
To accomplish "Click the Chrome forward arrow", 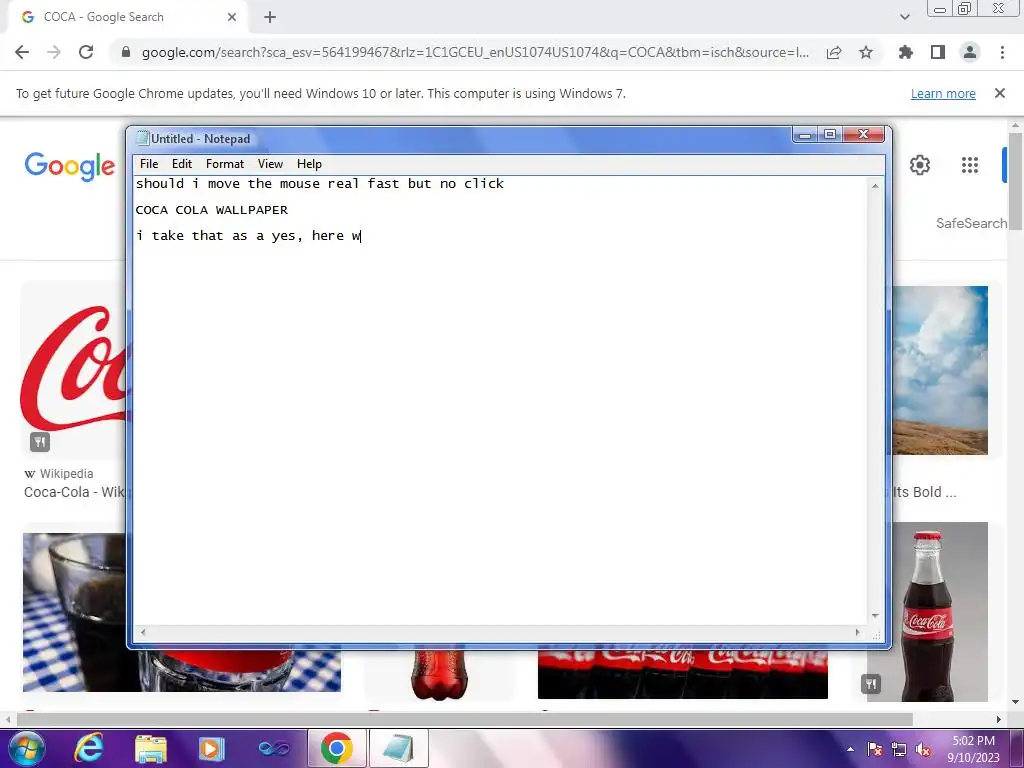I will click(x=54, y=52).
